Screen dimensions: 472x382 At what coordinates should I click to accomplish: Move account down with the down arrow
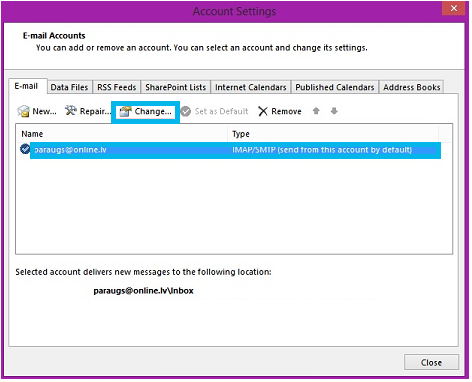coord(334,111)
